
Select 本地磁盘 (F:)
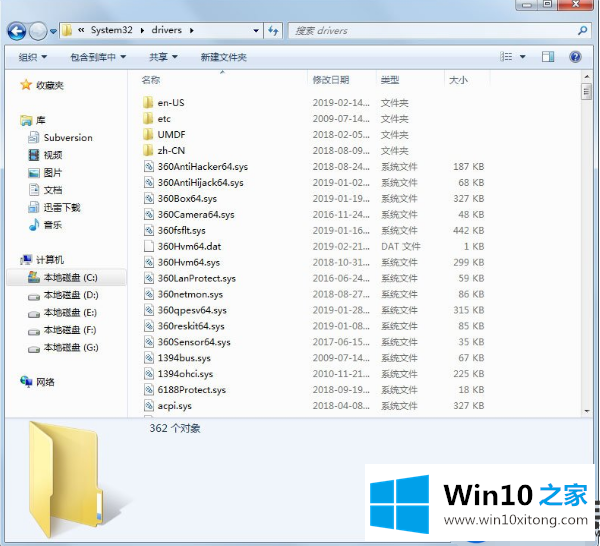[x=70, y=330]
